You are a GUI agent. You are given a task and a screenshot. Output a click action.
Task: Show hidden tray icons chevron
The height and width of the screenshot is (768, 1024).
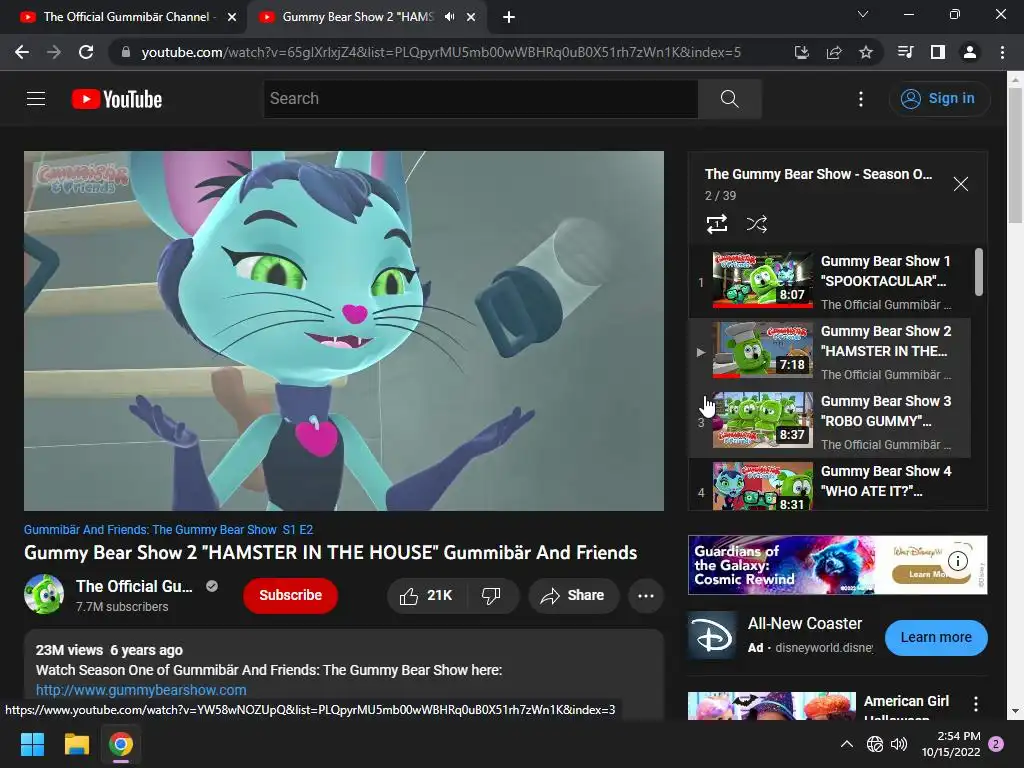[x=846, y=744]
